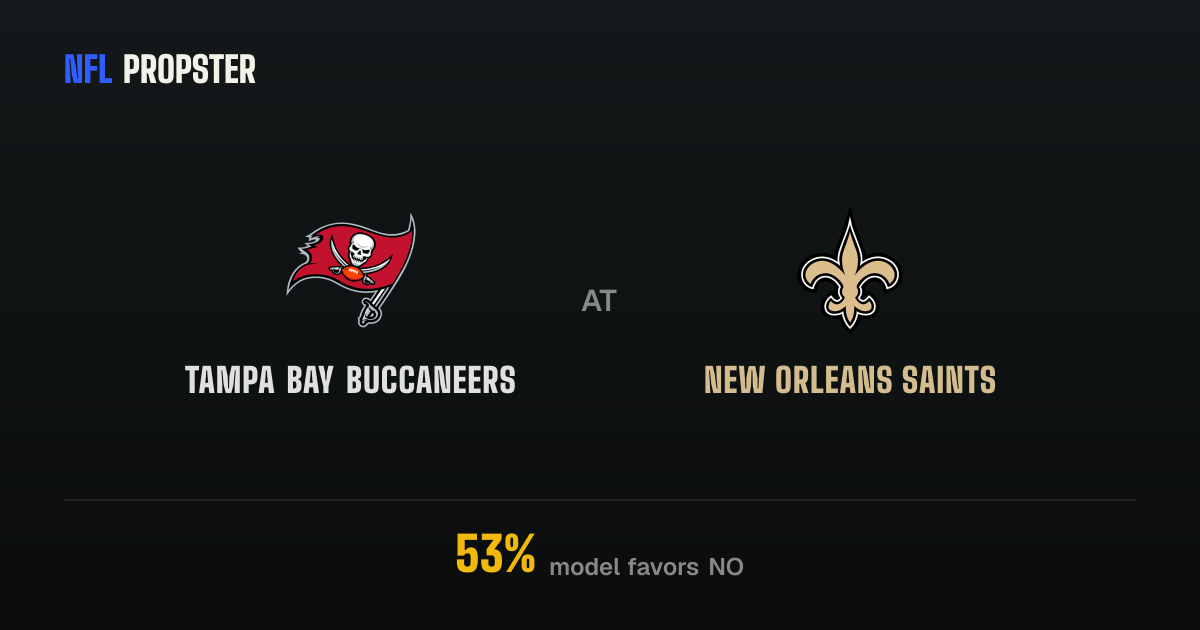
Task: Select the yellow 53% probability figure
Action: (x=496, y=553)
